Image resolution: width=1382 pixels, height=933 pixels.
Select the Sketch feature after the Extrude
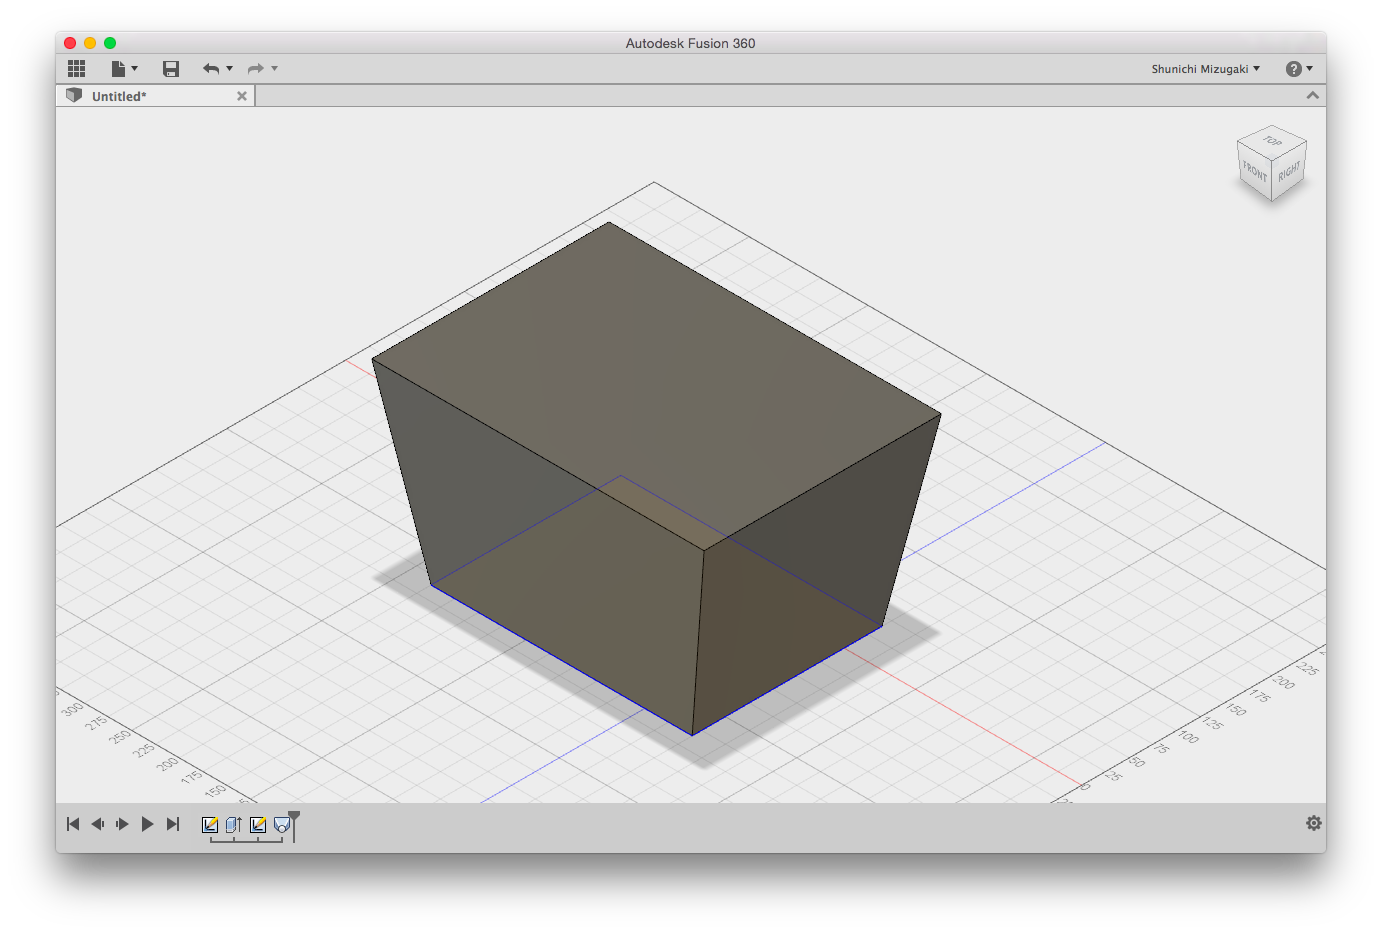click(x=258, y=825)
